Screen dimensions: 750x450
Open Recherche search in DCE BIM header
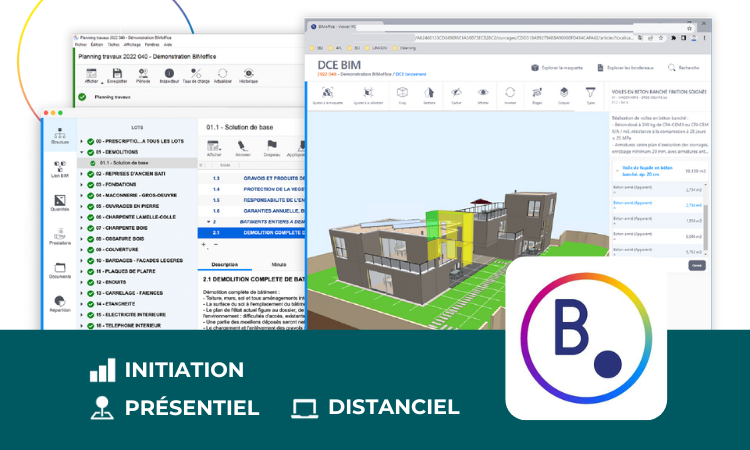click(684, 68)
